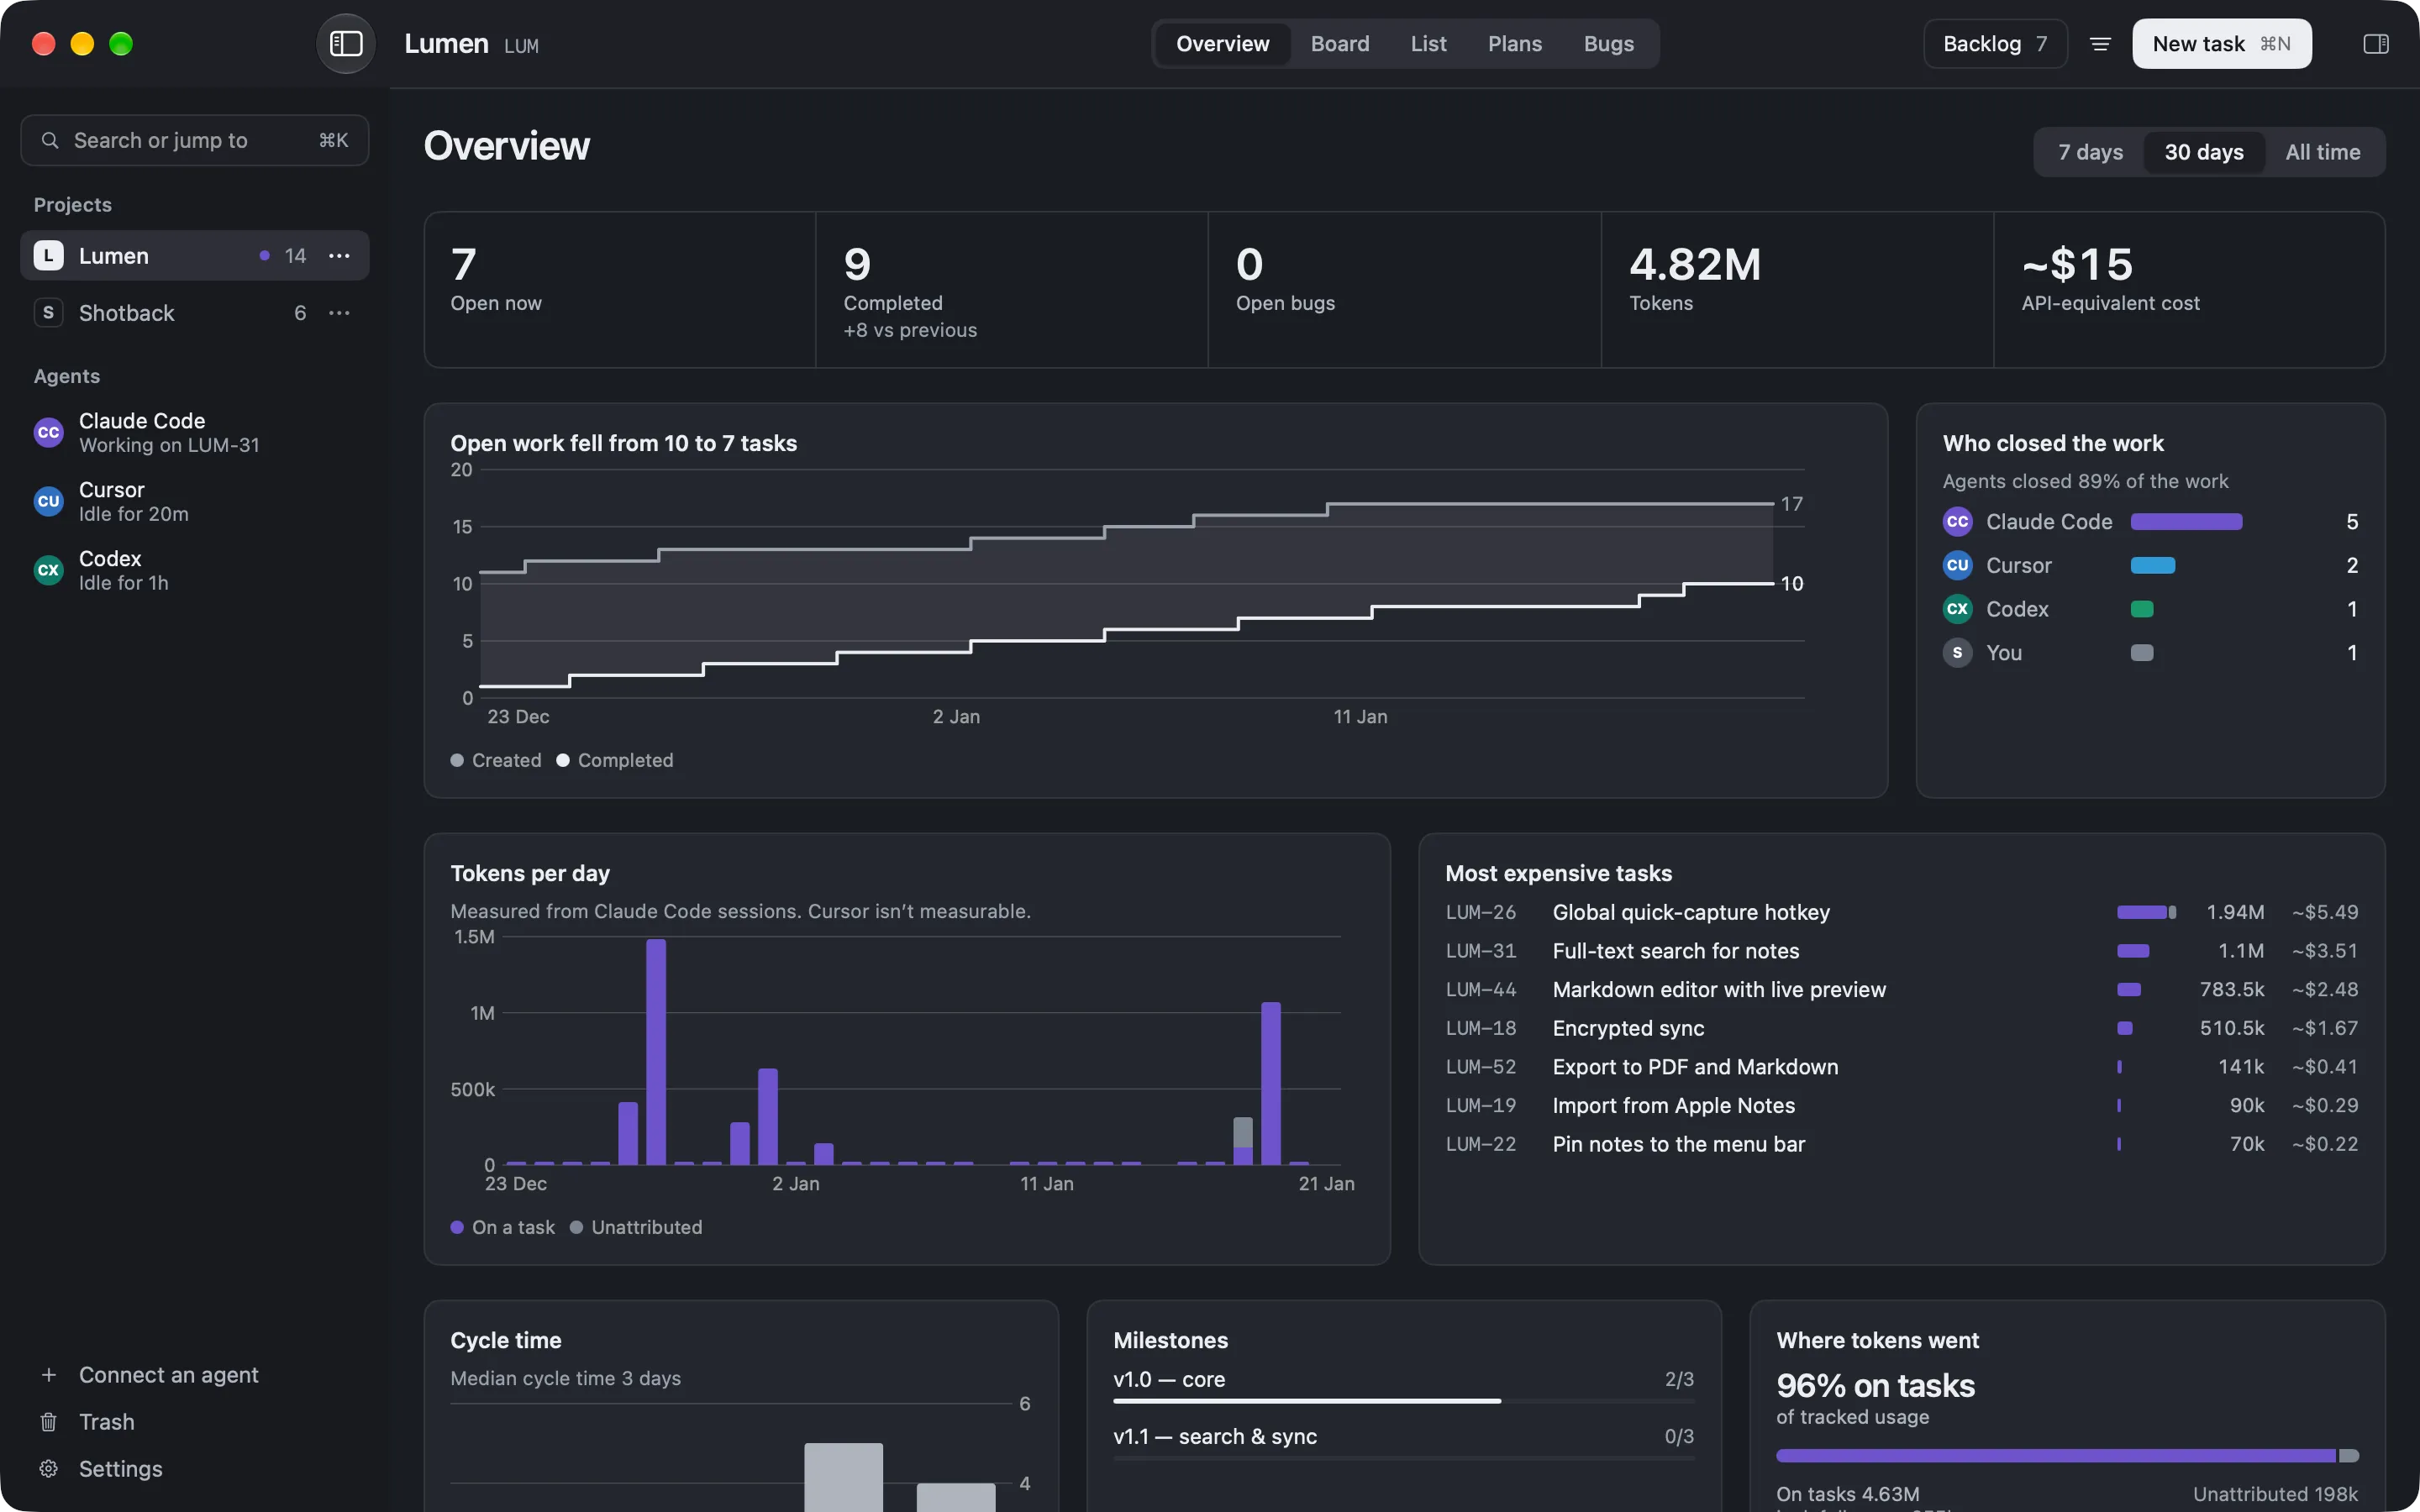This screenshot has height=1512, width=2420.
Task: Click the Lumen project L badge
Action: click(48, 256)
